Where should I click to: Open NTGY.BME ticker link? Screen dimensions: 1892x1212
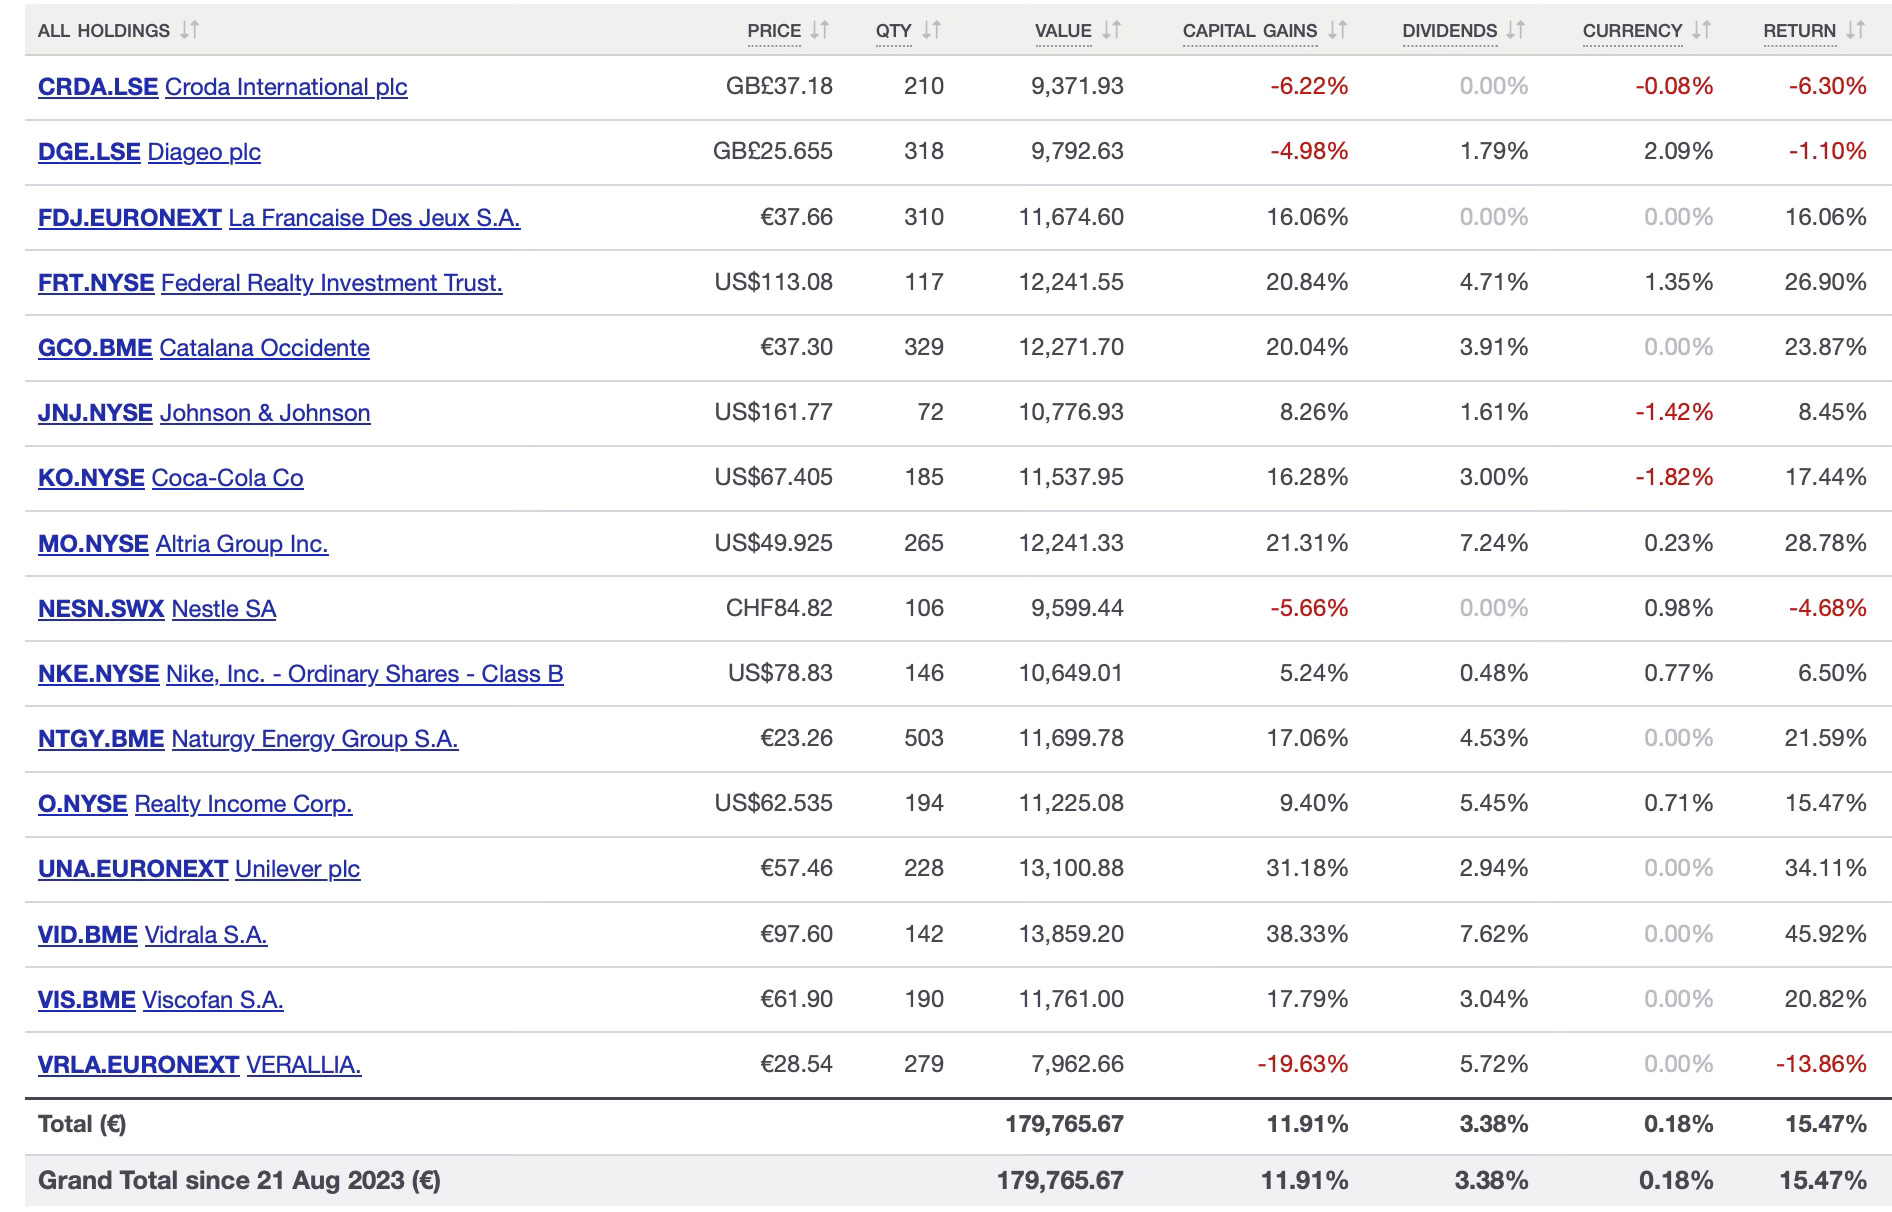[101, 739]
